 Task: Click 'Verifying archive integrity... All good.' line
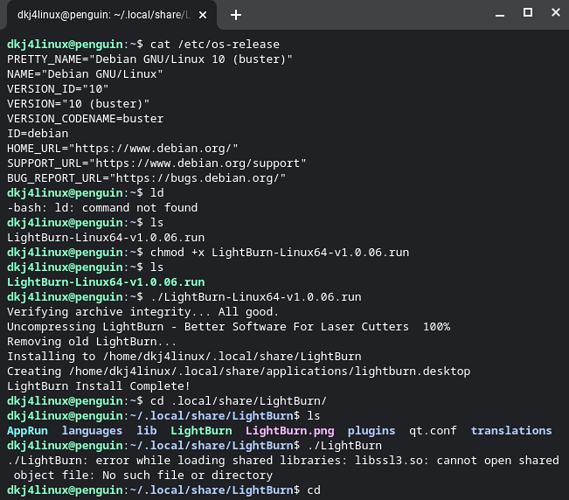pyautogui.click(x=143, y=312)
